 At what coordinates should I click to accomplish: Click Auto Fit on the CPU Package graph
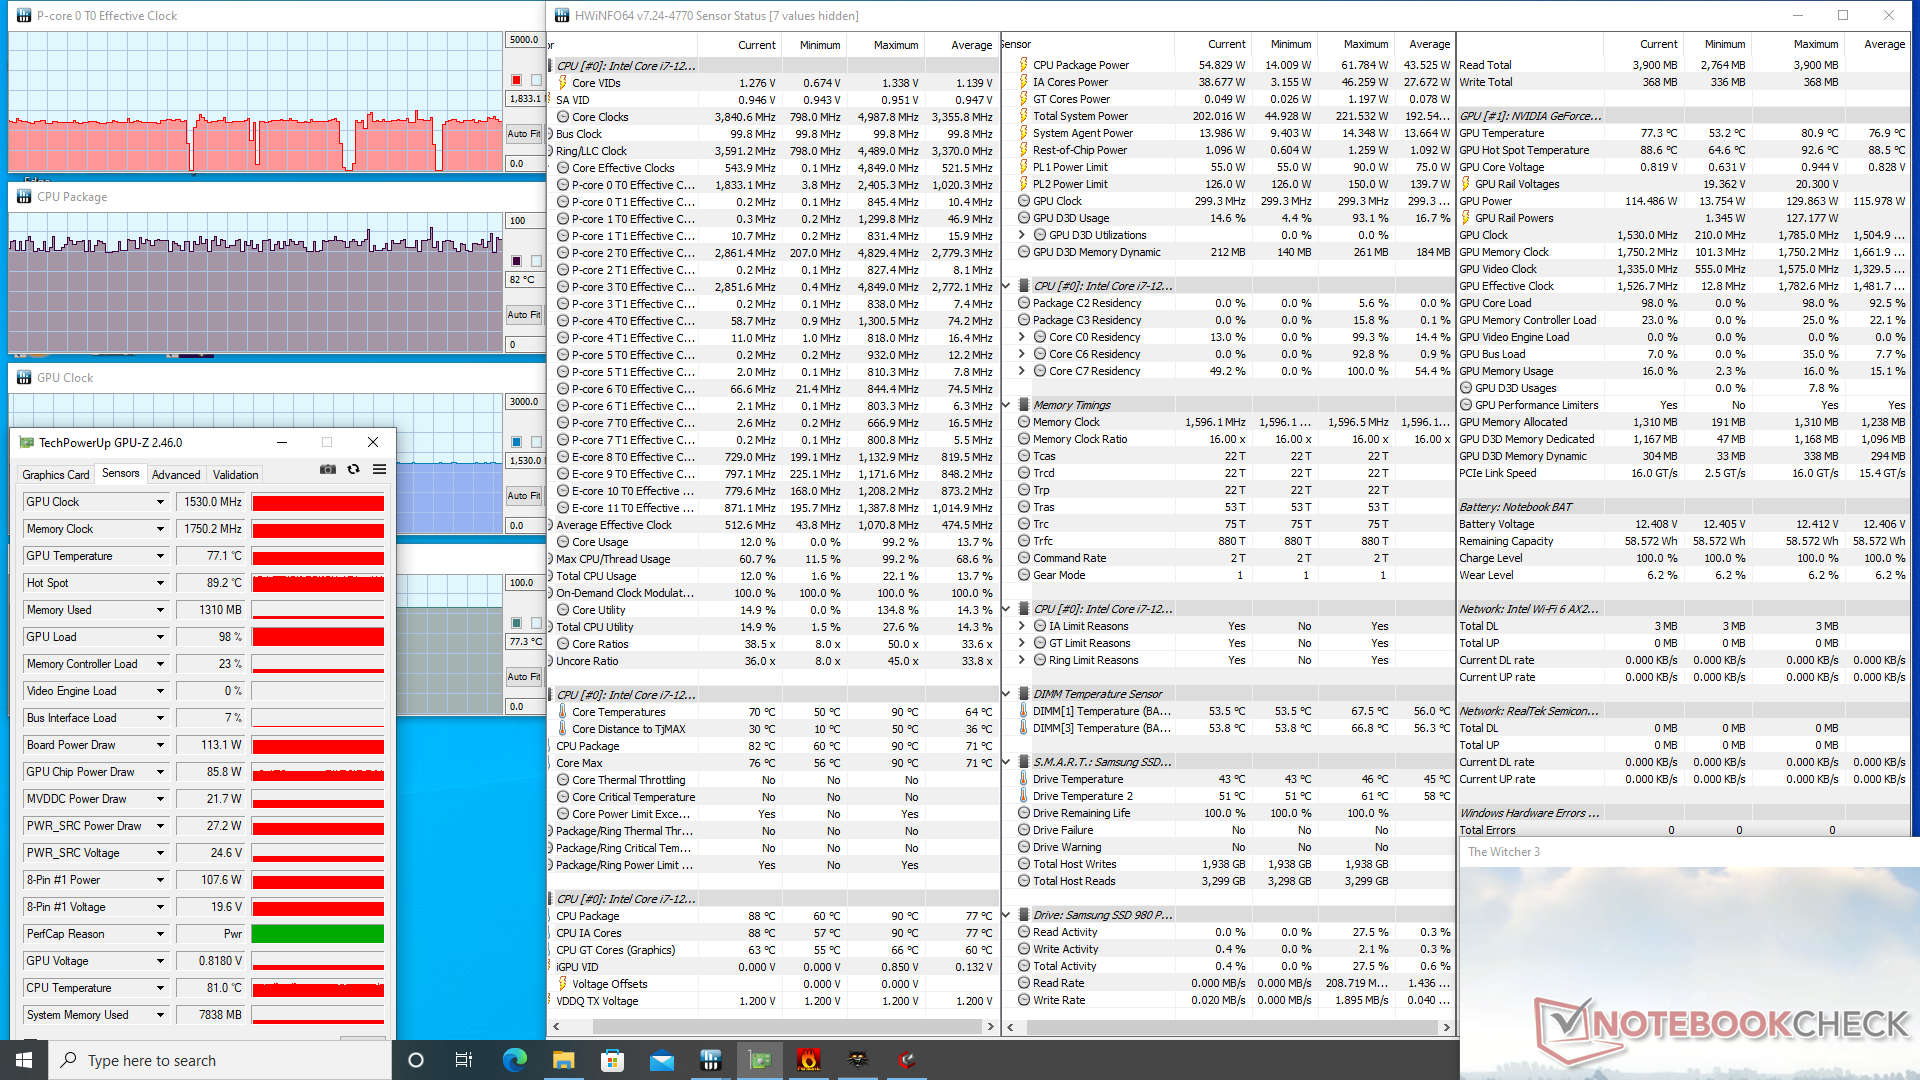[523, 314]
